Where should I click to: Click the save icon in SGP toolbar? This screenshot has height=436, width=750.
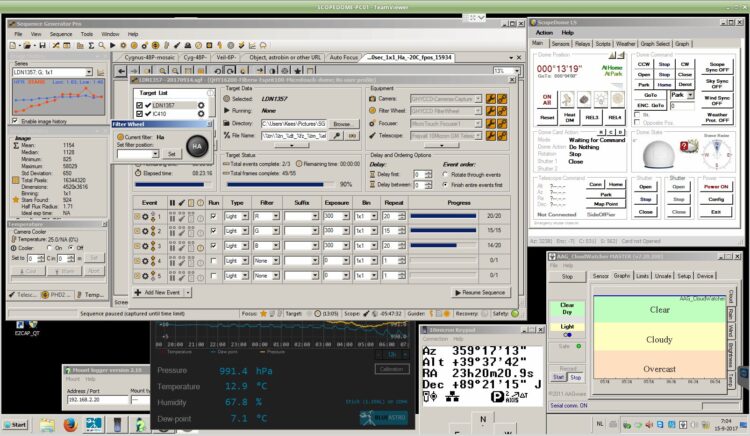[x=42, y=45]
